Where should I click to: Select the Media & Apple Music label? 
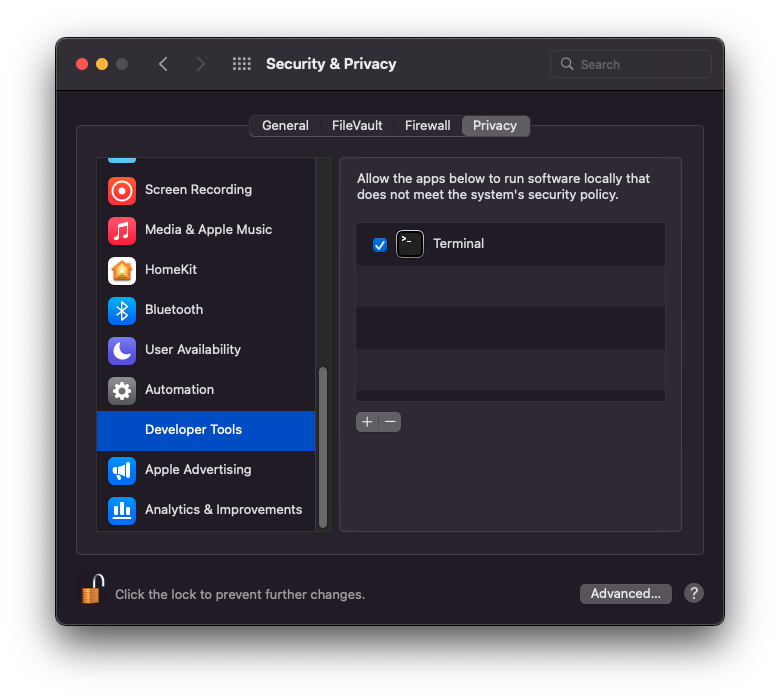(x=208, y=229)
